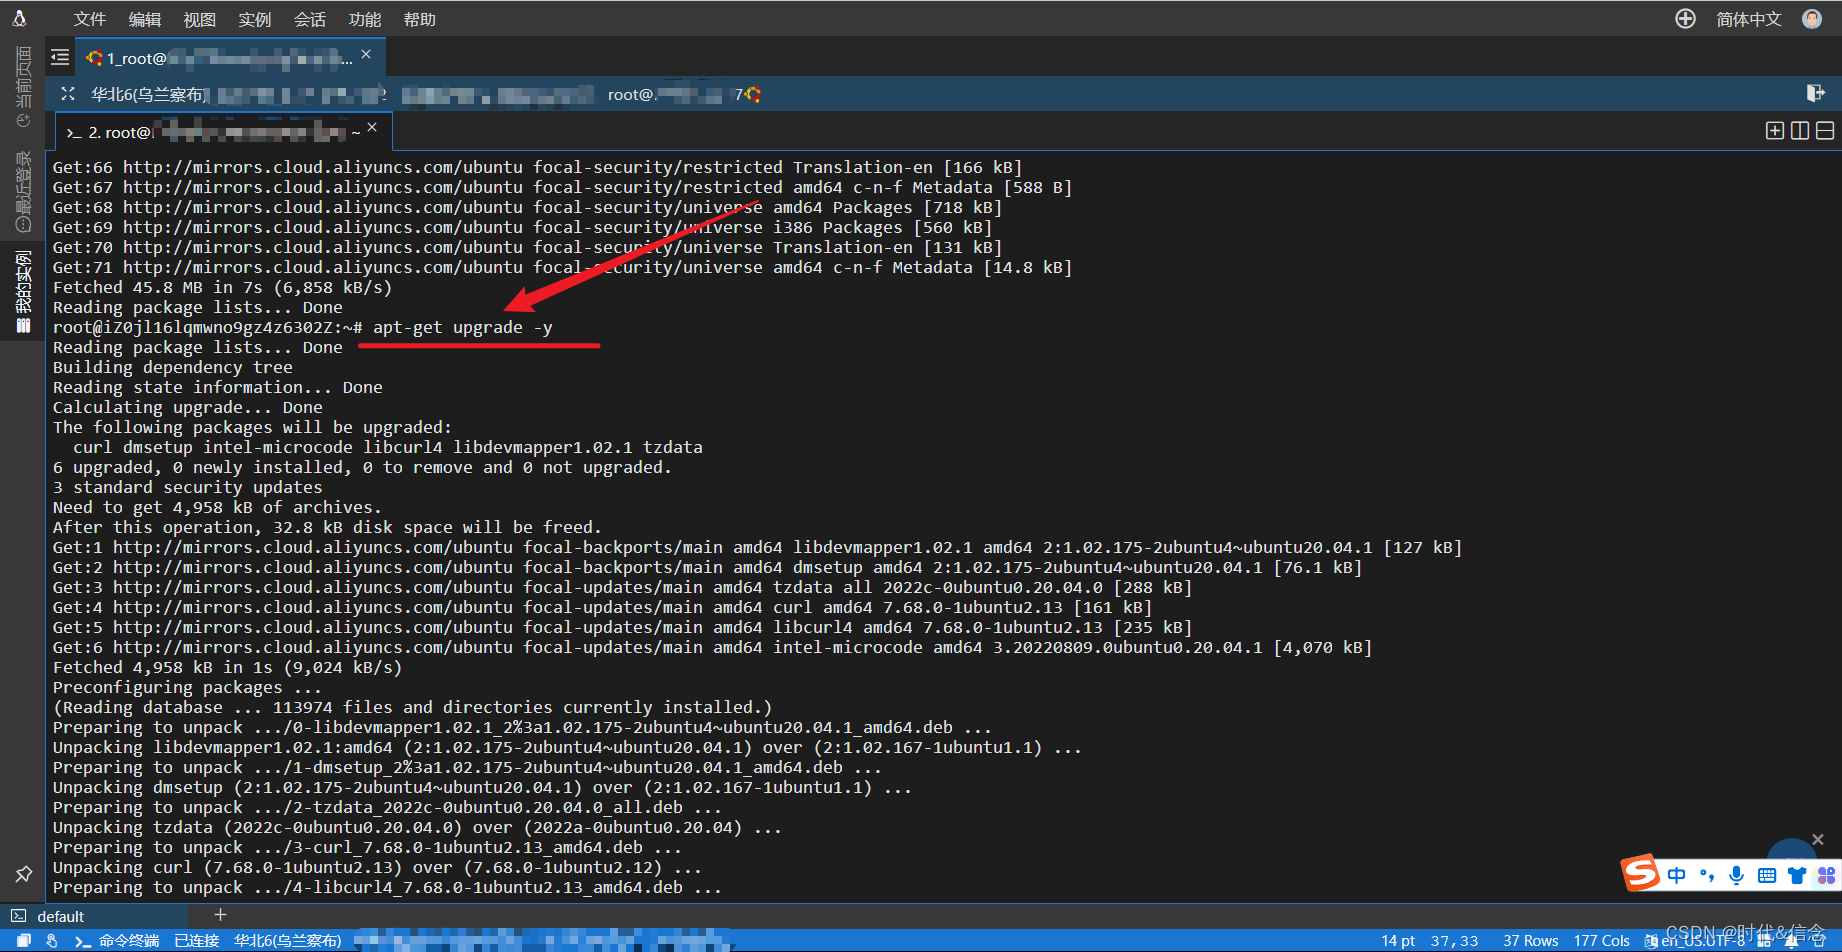Click the Building dependency tree line

click(x=172, y=367)
